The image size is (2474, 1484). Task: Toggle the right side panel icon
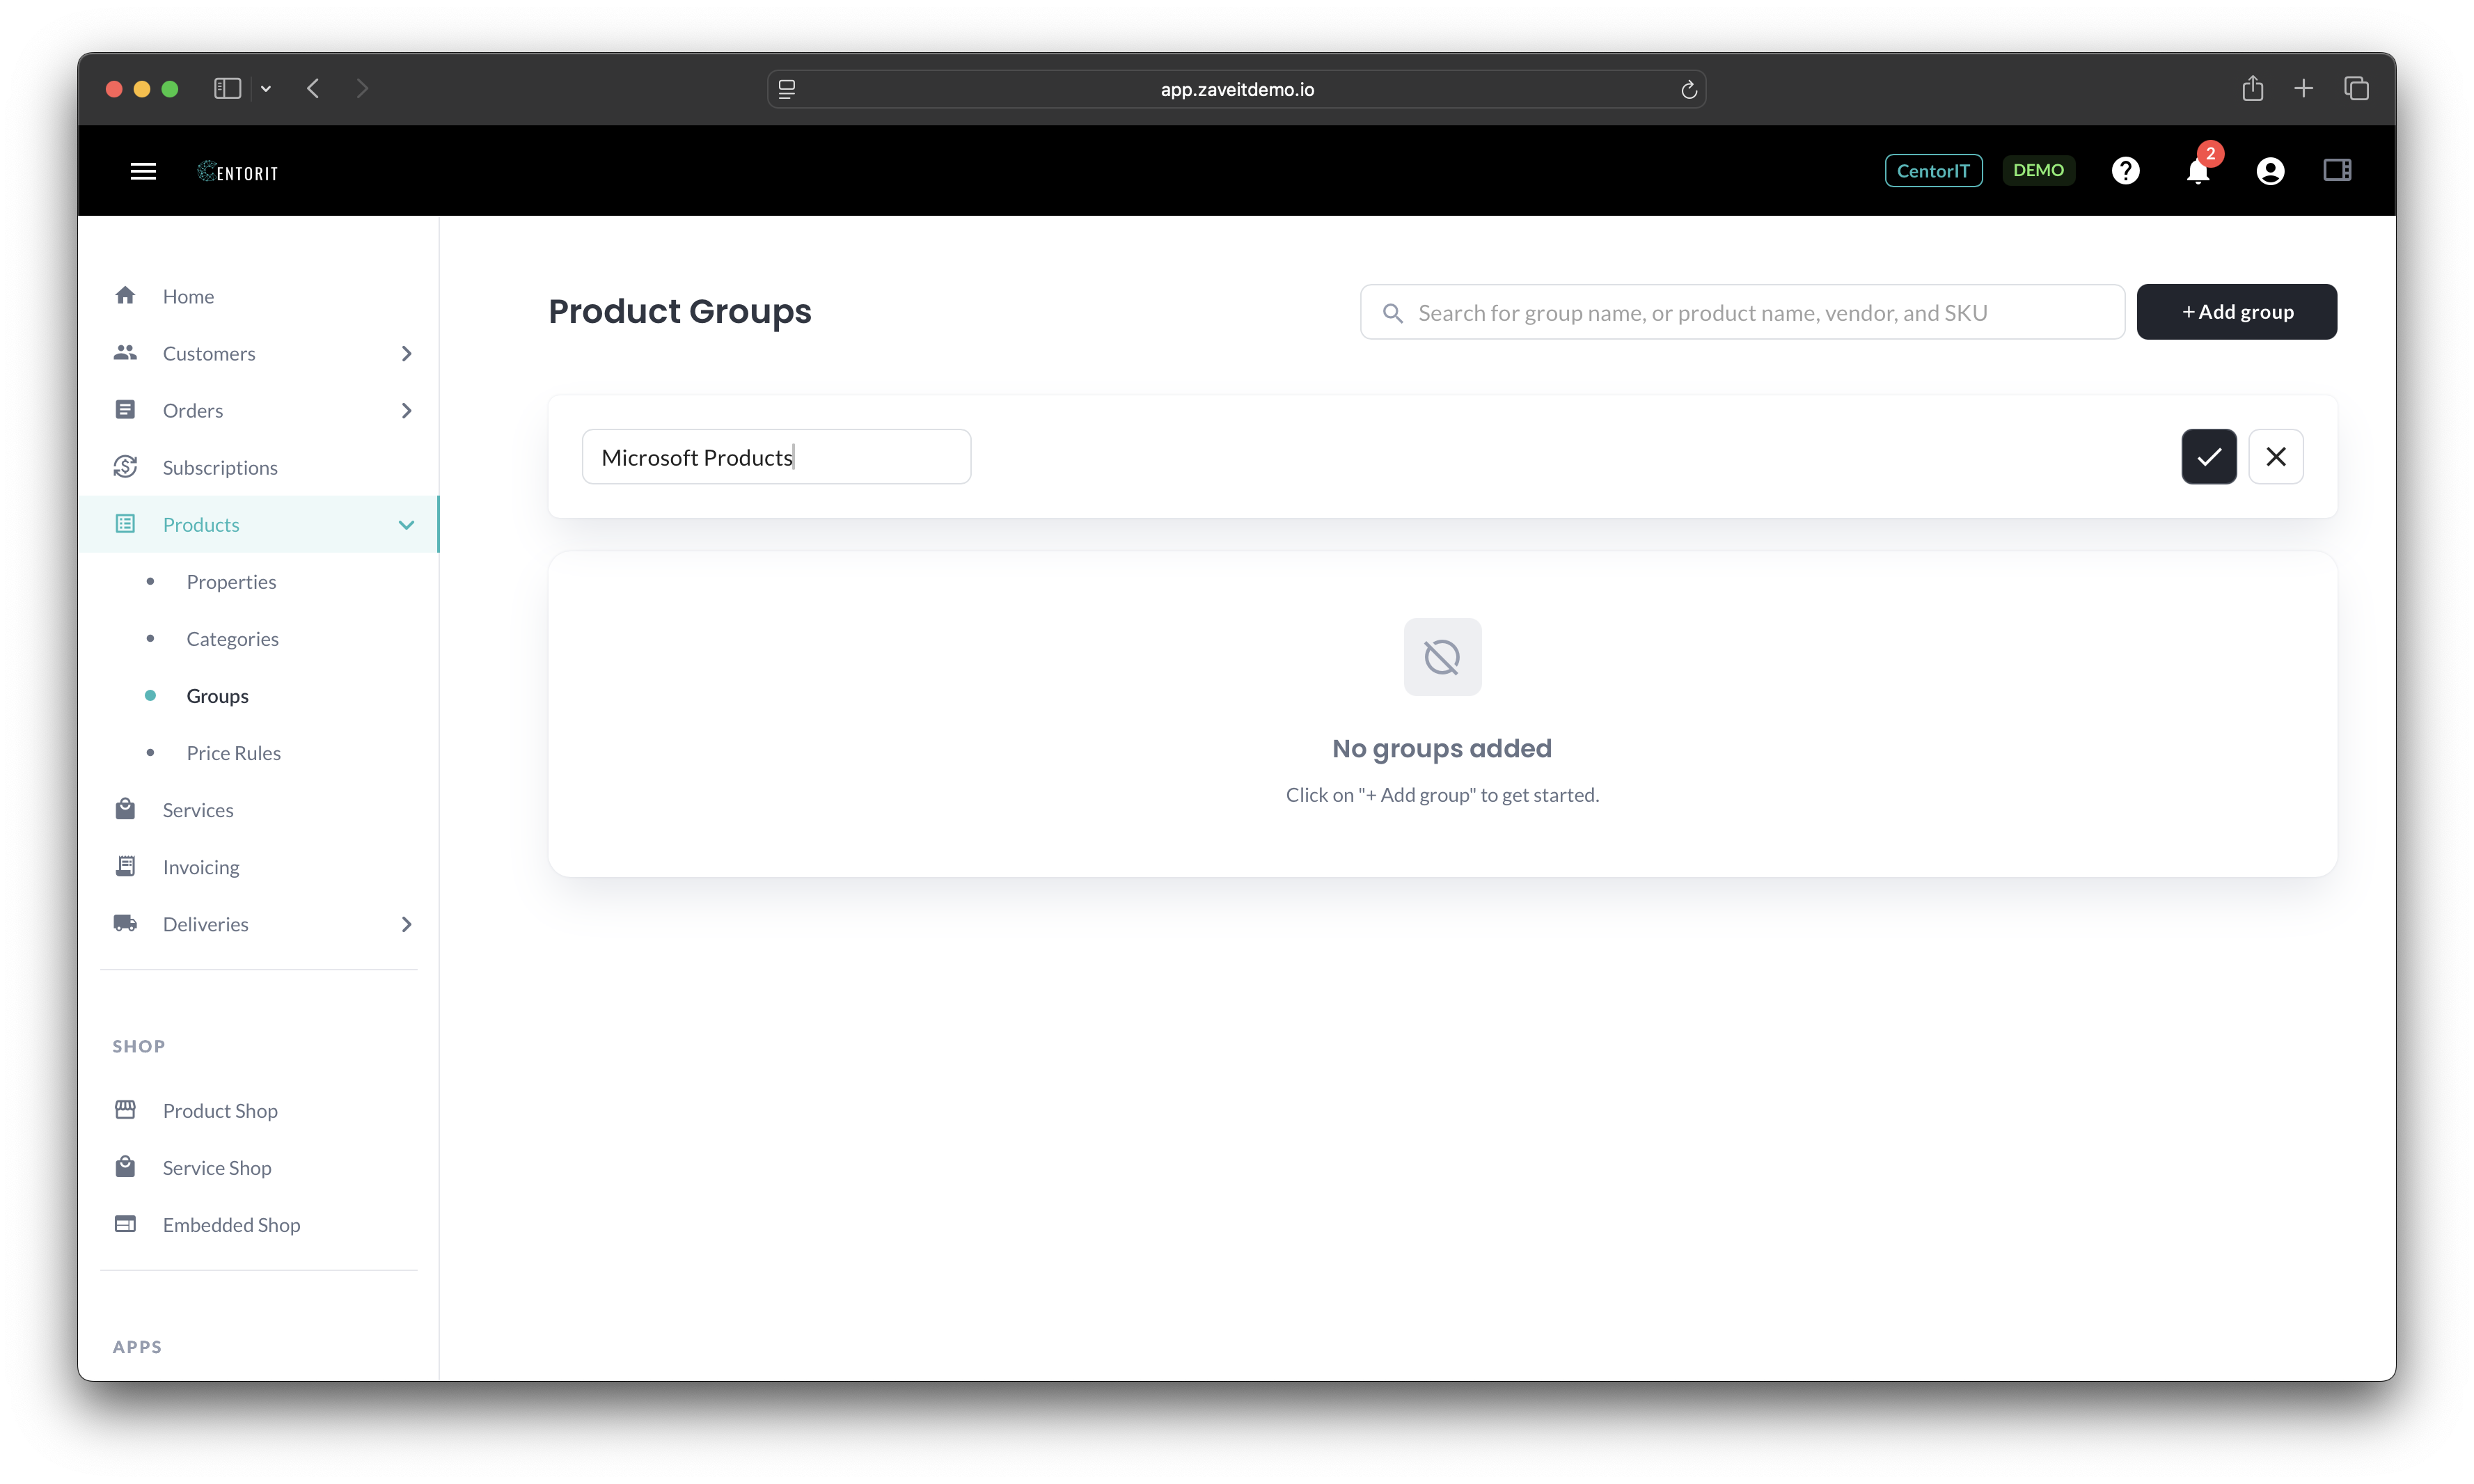[x=2337, y=170]
